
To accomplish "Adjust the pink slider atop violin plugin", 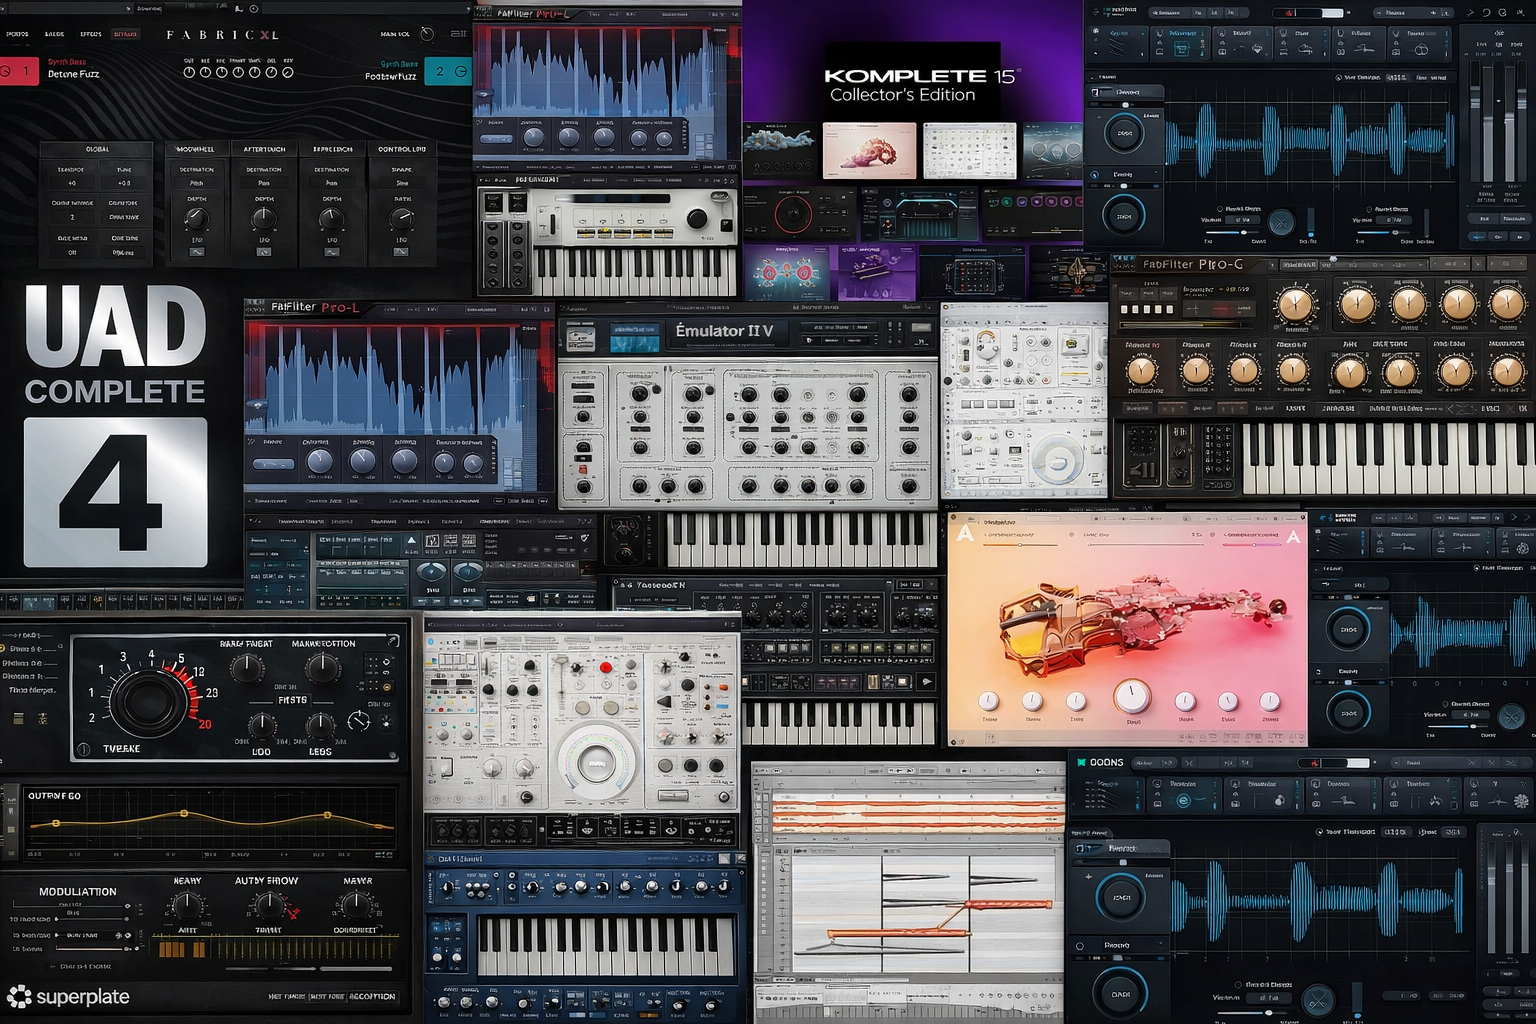I will [x=1252, y=544].
